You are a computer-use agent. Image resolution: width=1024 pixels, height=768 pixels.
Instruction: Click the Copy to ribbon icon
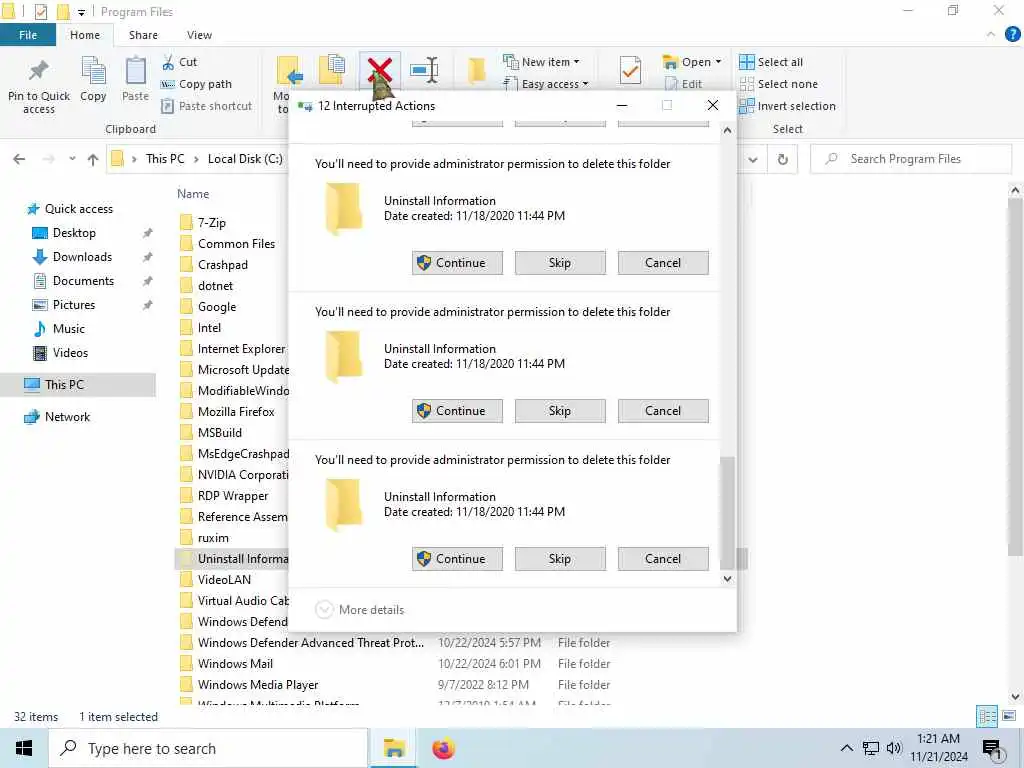point(332,71)
